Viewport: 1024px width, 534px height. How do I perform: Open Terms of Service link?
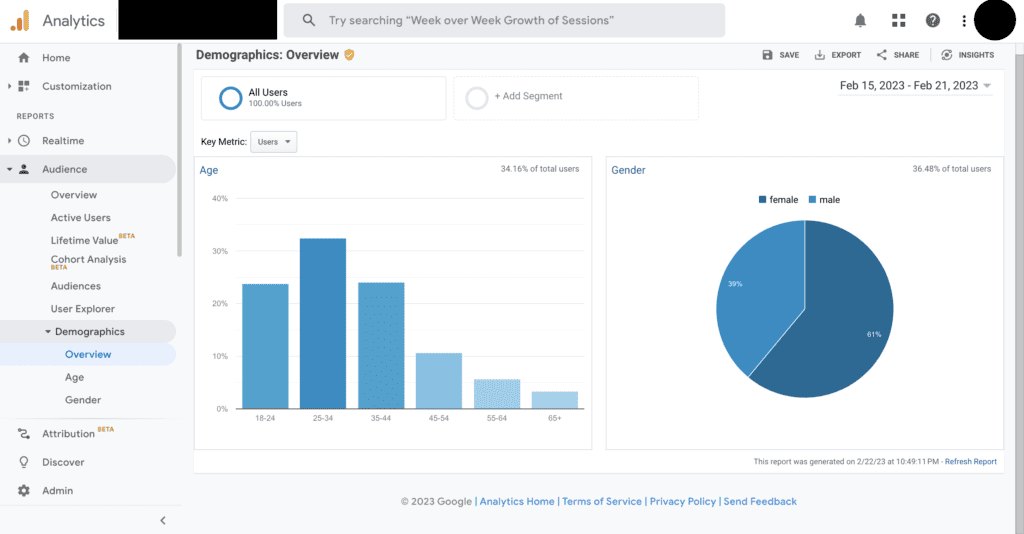pos(602,501)
